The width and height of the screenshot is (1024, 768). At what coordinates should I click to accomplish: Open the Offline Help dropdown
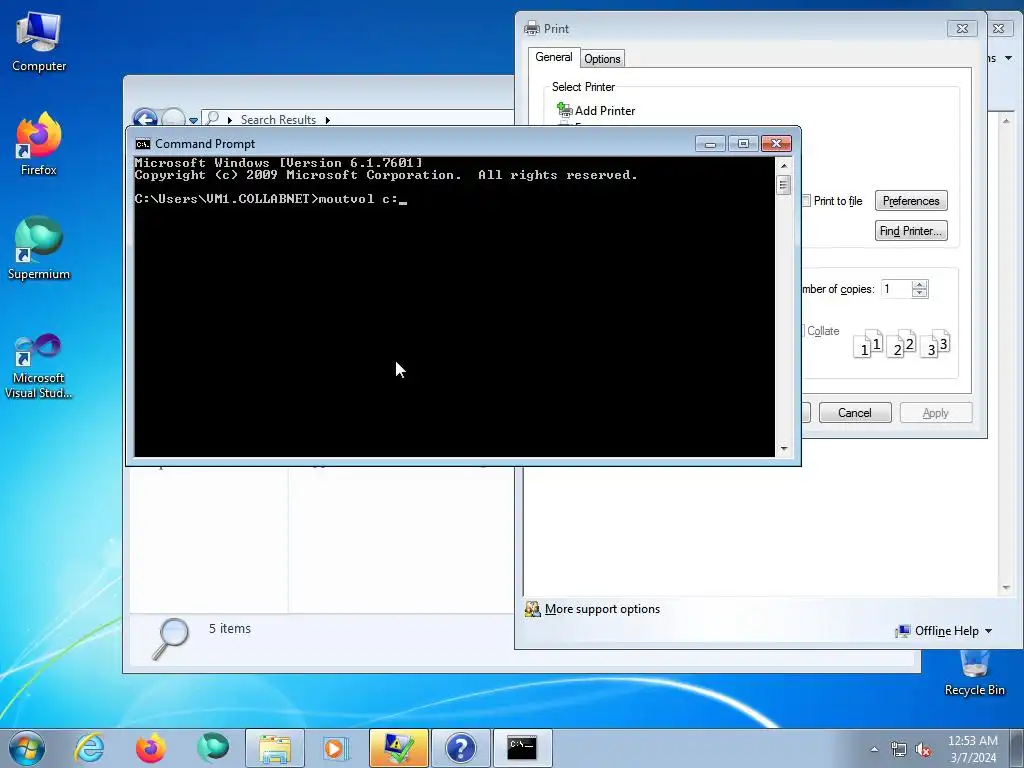[944, 631]
